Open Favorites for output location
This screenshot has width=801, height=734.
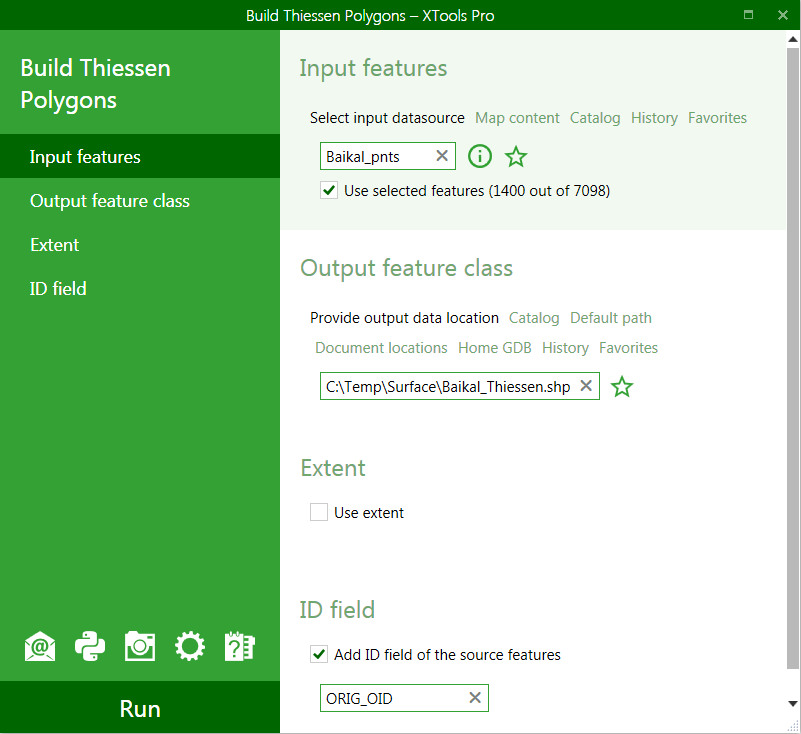pyautogui.click(x=628, y=348)
